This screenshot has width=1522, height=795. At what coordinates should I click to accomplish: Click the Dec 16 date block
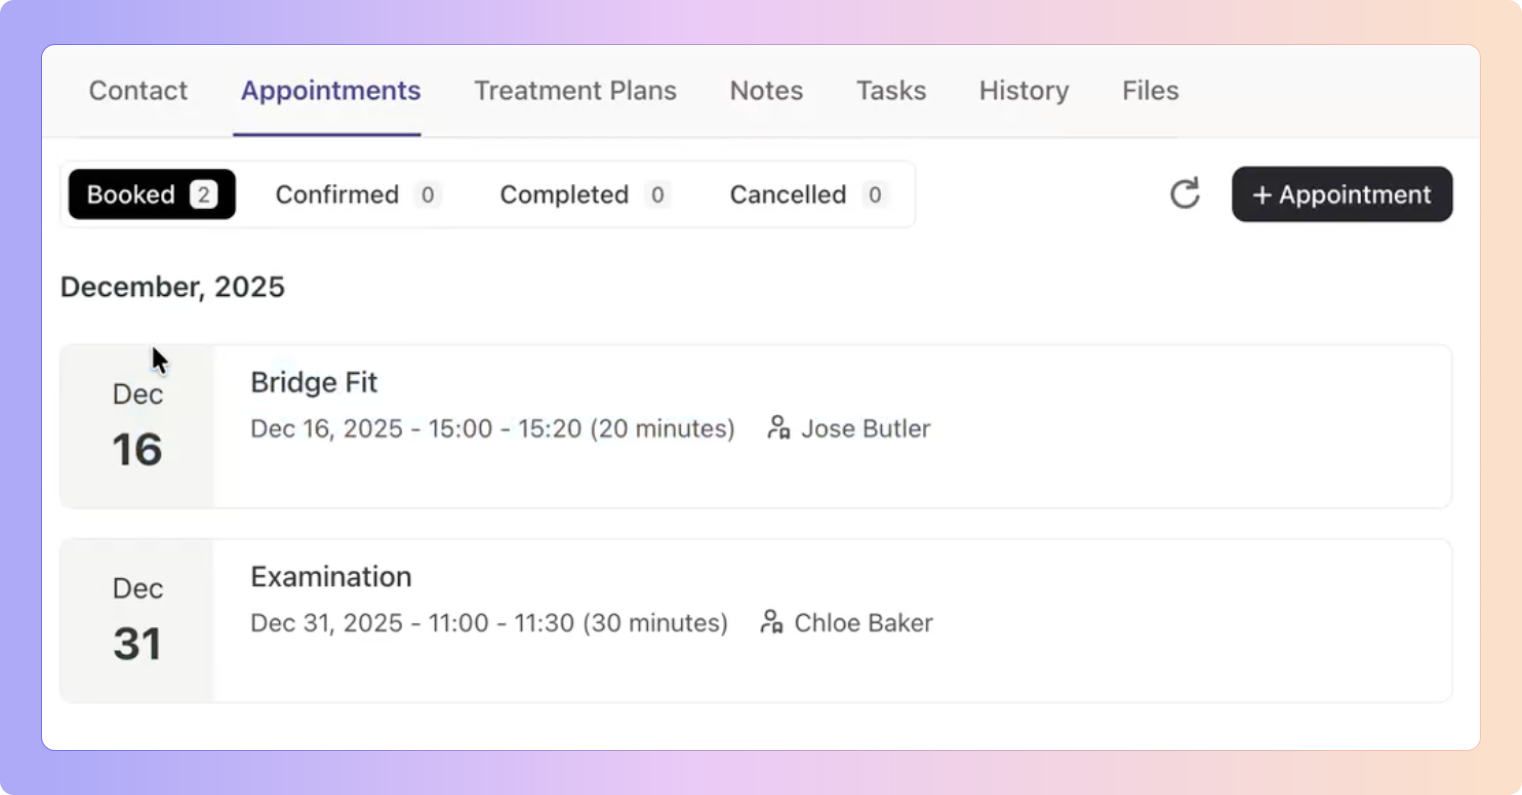(x=137, y=427)
